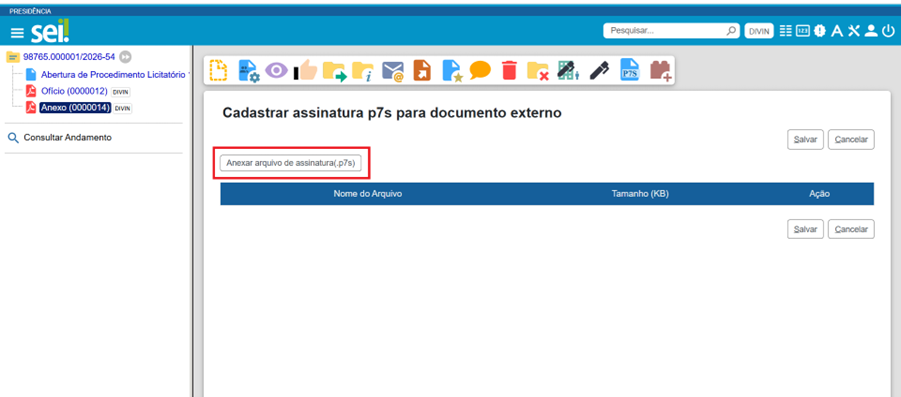Click the dashed yellow document icon
Screen dimensions: 901x397
coord(218,71)
